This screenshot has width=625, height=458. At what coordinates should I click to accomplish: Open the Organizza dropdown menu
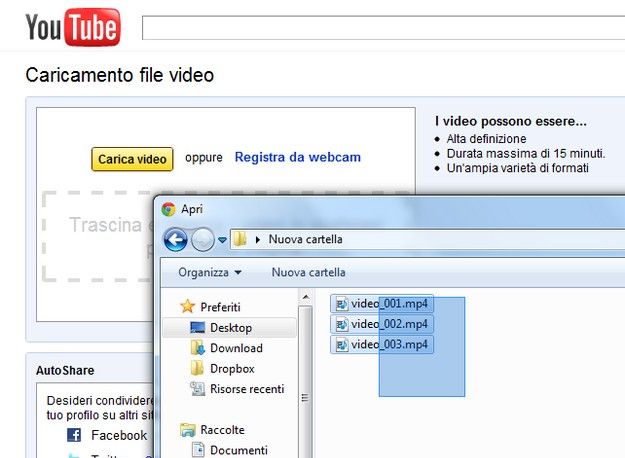[x=210, y=272]
